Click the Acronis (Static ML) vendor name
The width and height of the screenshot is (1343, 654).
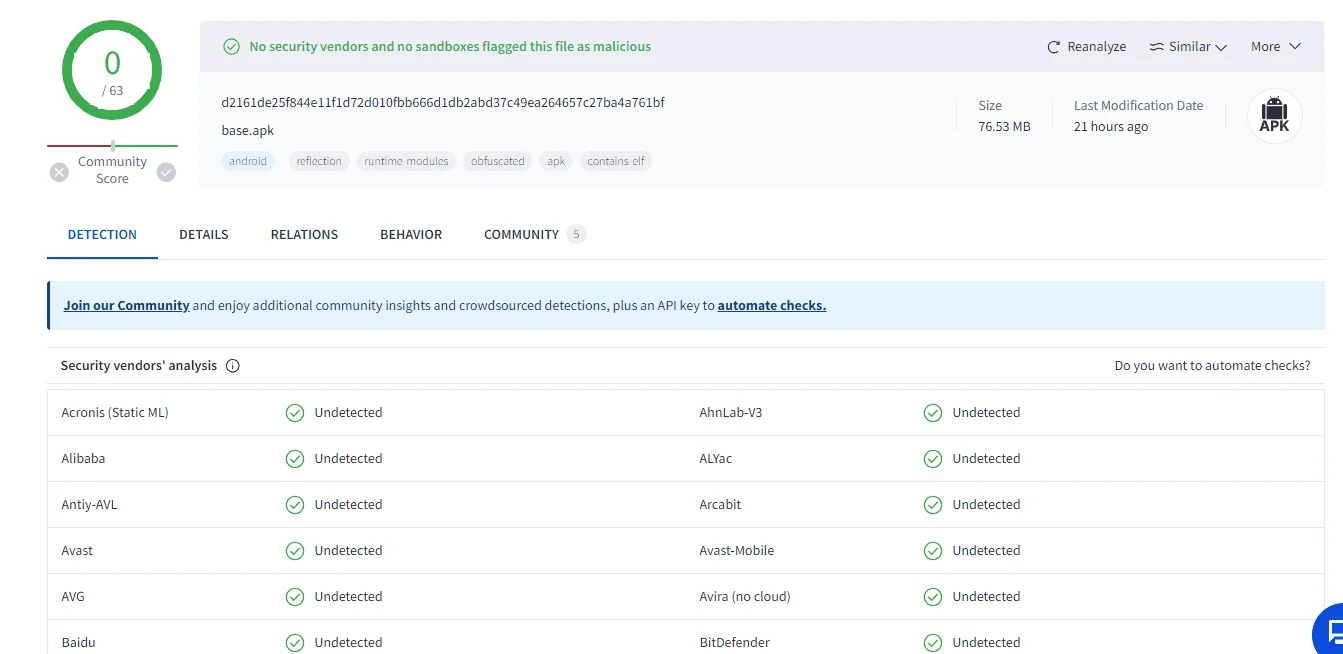pyautogui.click(x=115, y=413)
